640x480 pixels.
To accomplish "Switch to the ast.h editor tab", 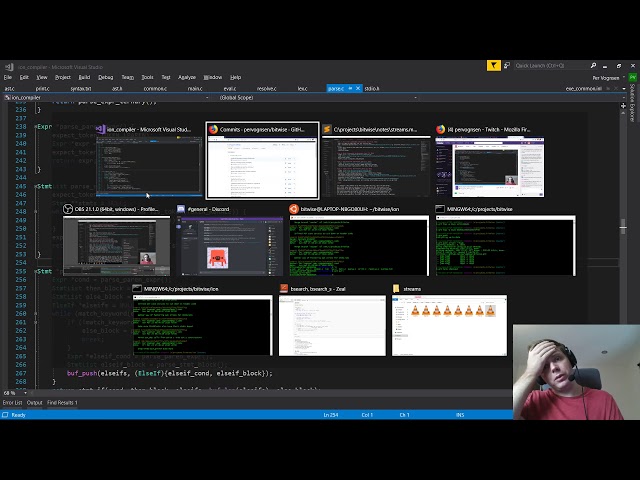I will (x=117, y=88).
